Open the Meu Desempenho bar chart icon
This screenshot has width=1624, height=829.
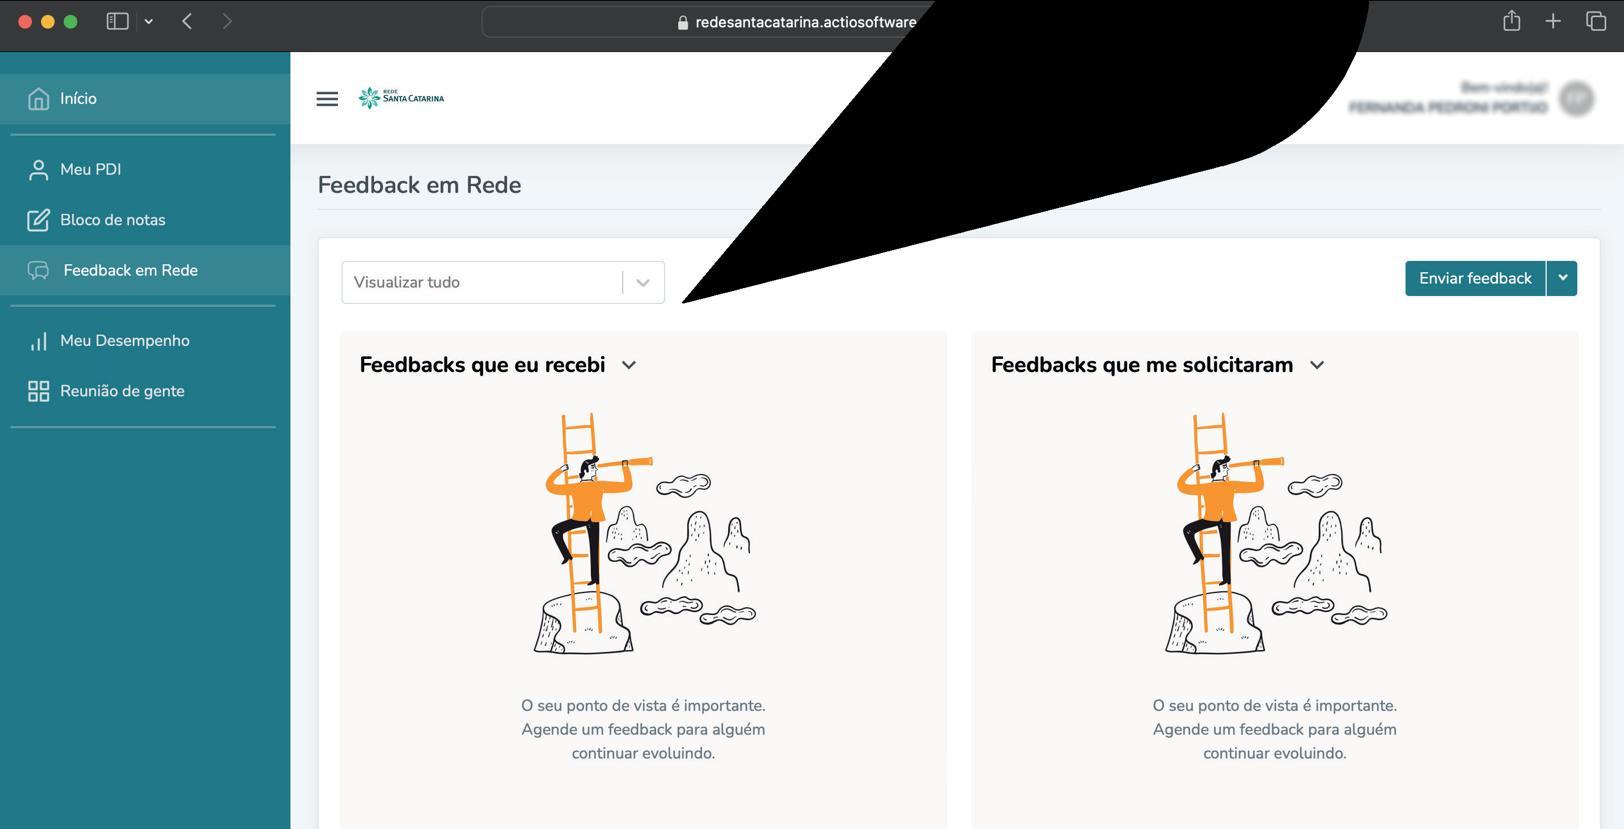[38, 341]
